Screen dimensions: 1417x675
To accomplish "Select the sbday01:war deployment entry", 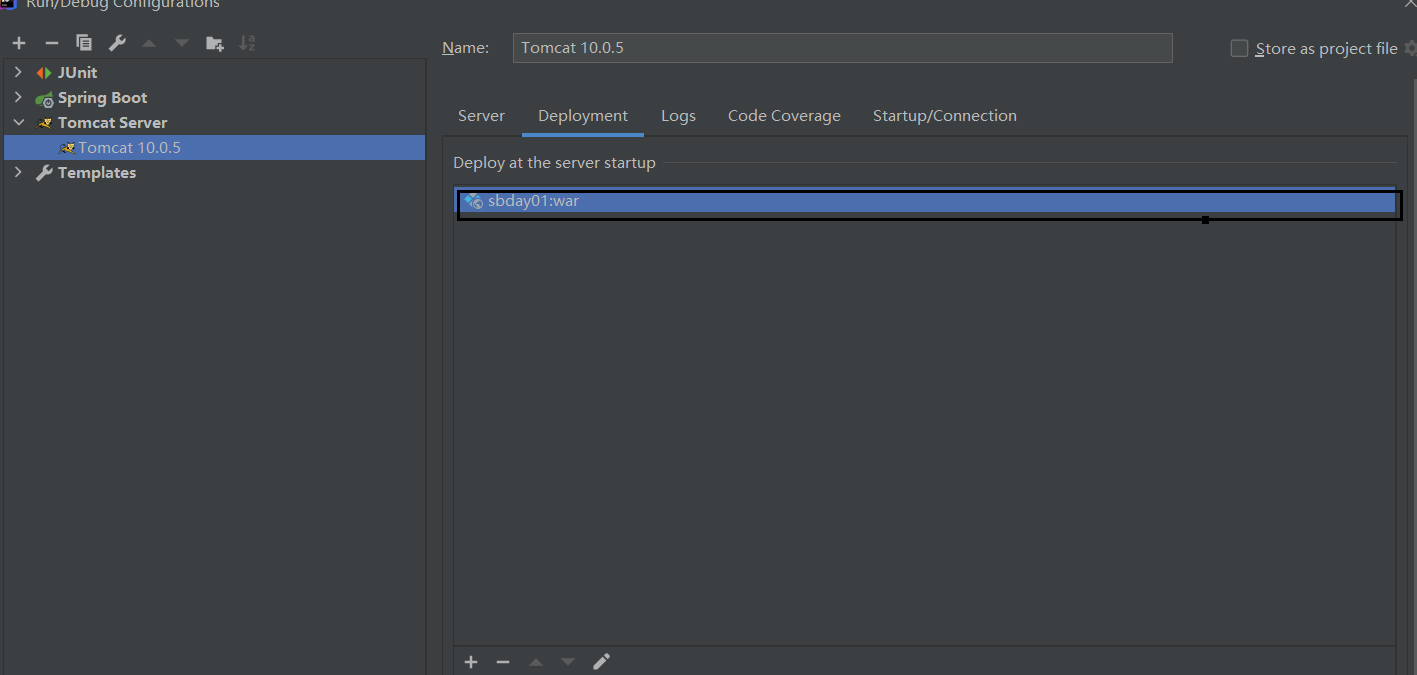I will (927, 201).
